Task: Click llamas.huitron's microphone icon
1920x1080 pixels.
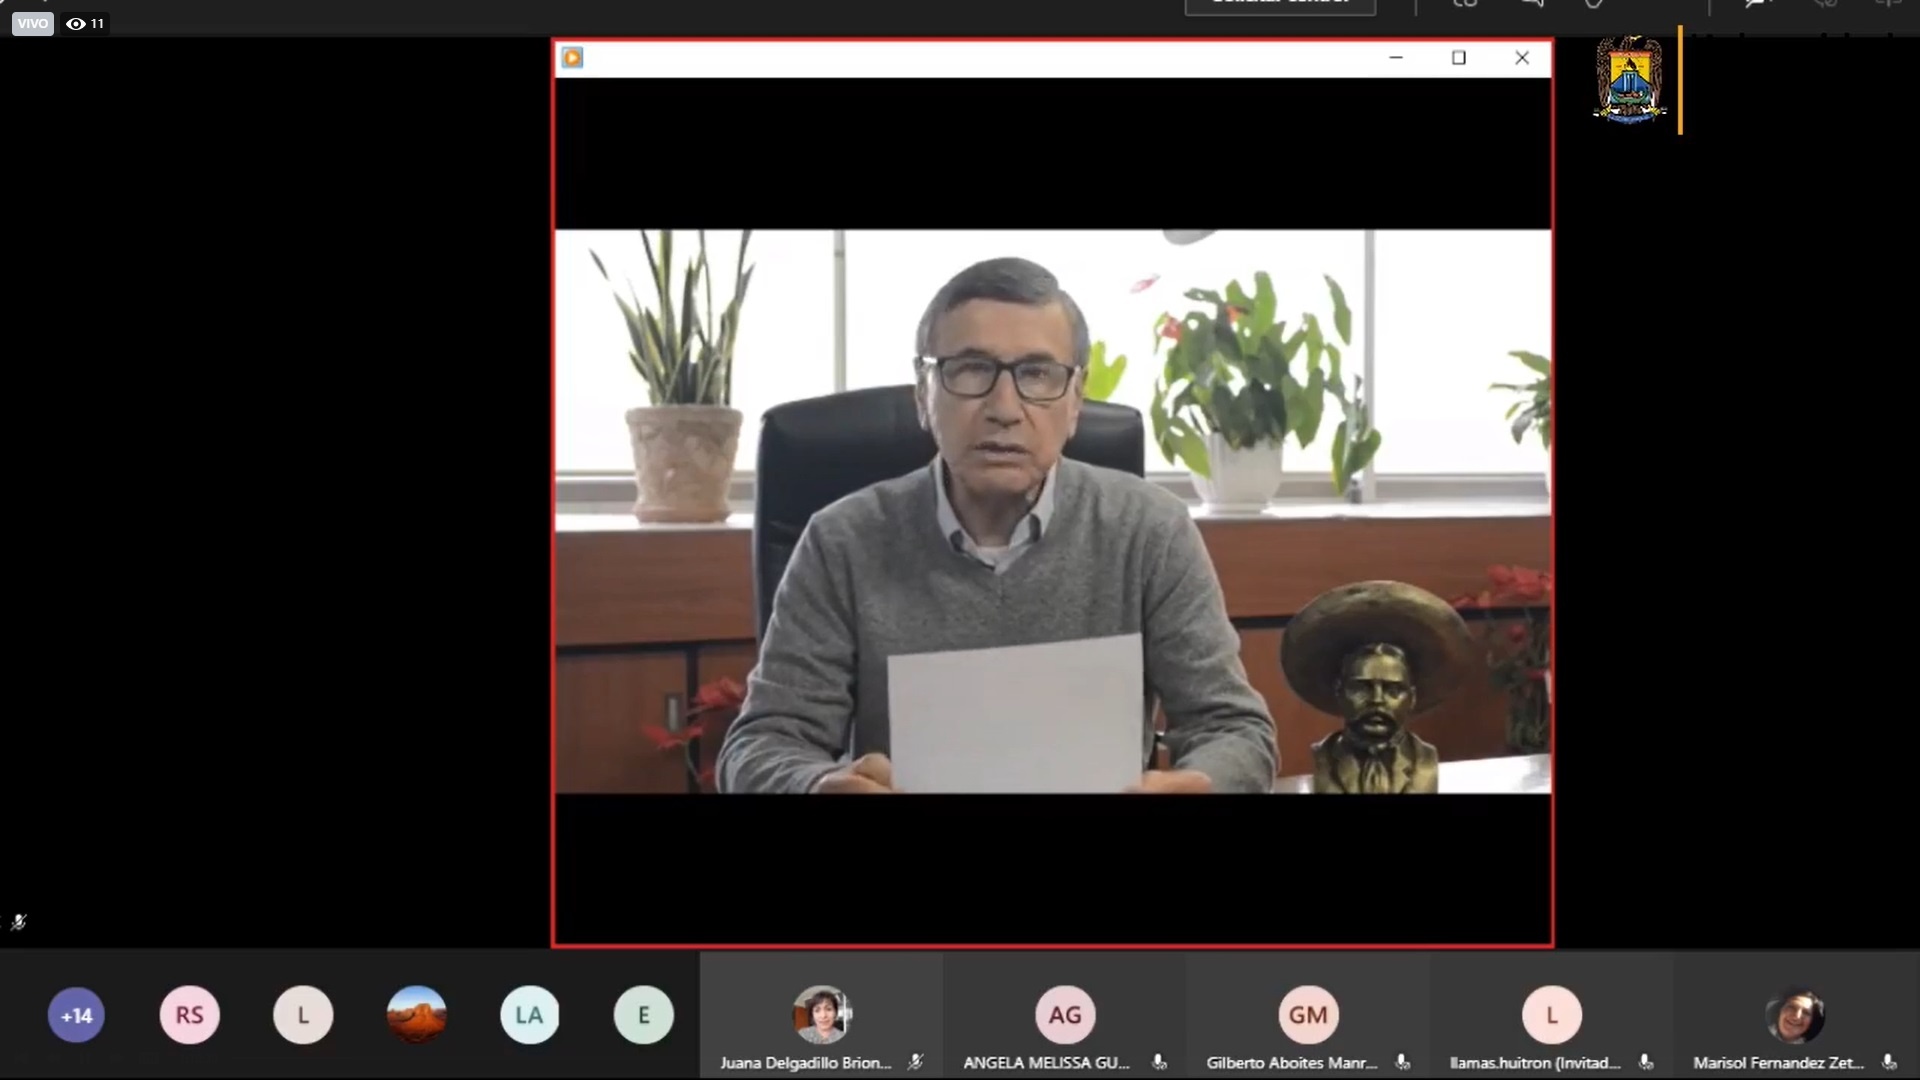Action: click(x=1646, y=1063)
